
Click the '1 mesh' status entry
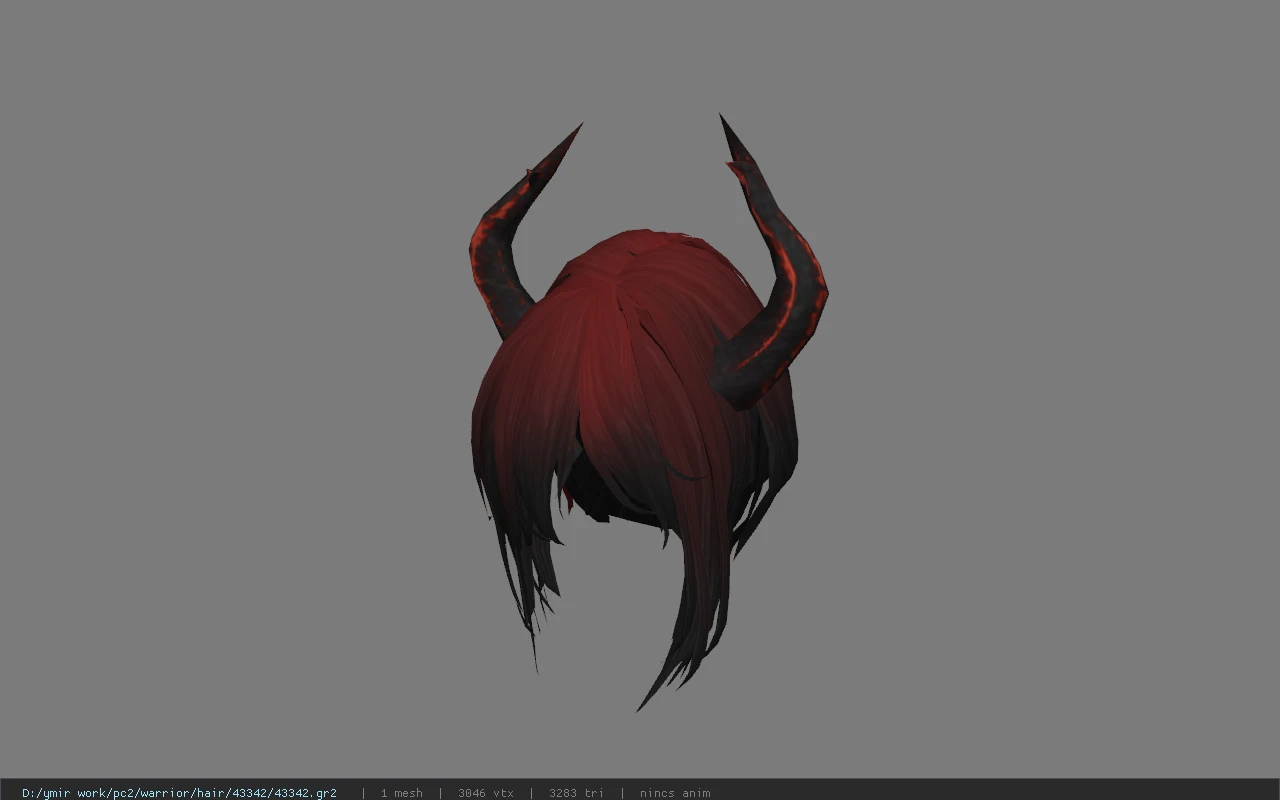tap(401, 793)
